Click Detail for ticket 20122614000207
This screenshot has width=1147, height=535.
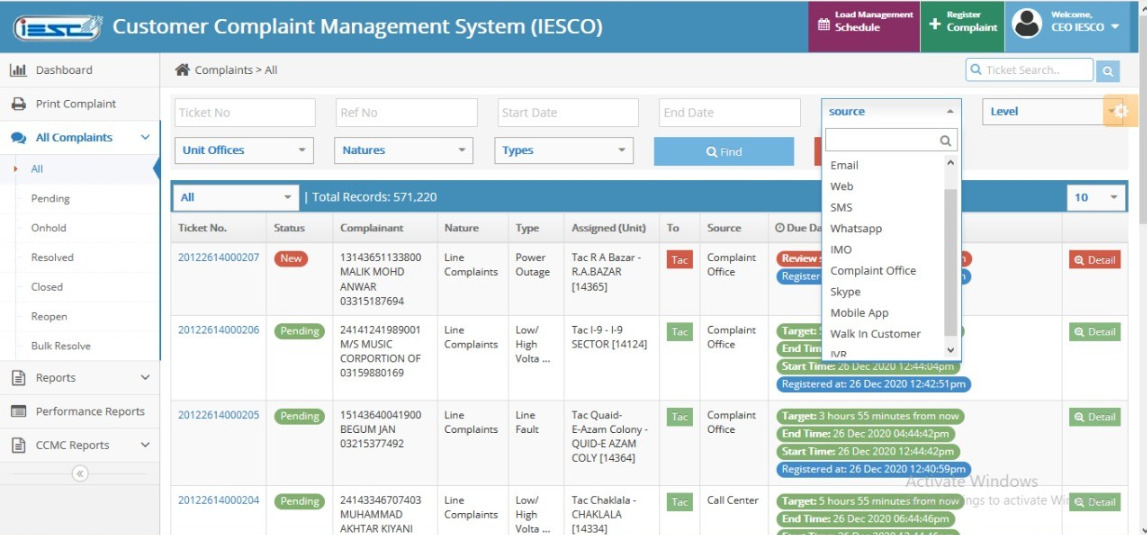pyautogui.click(x=1094, y=260)
